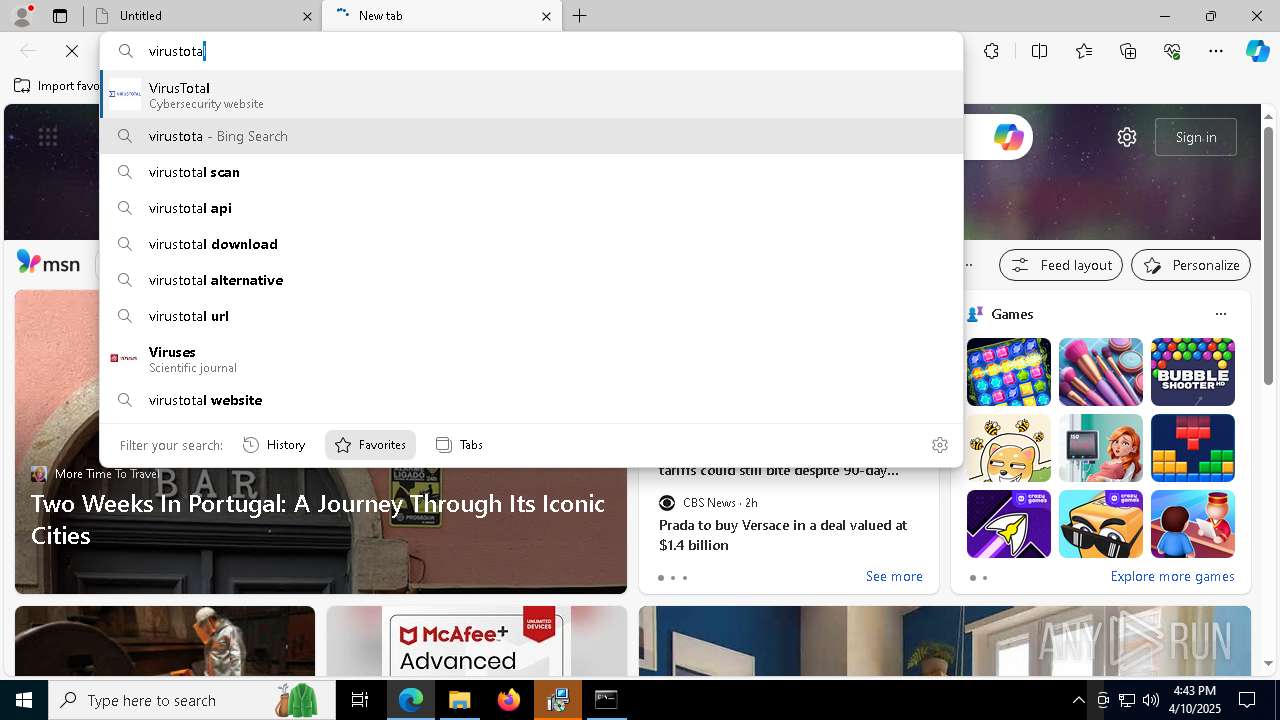Open Browser essentials heart icon
The width and height of the screenshot is (1280, 720).
point(1172,51)
